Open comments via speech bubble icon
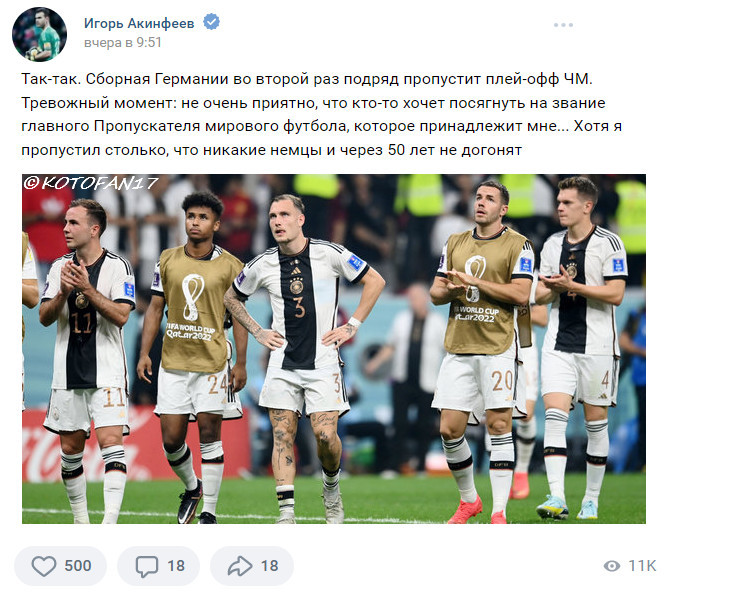This screenshot has height=593, width=730. point(147,566)
